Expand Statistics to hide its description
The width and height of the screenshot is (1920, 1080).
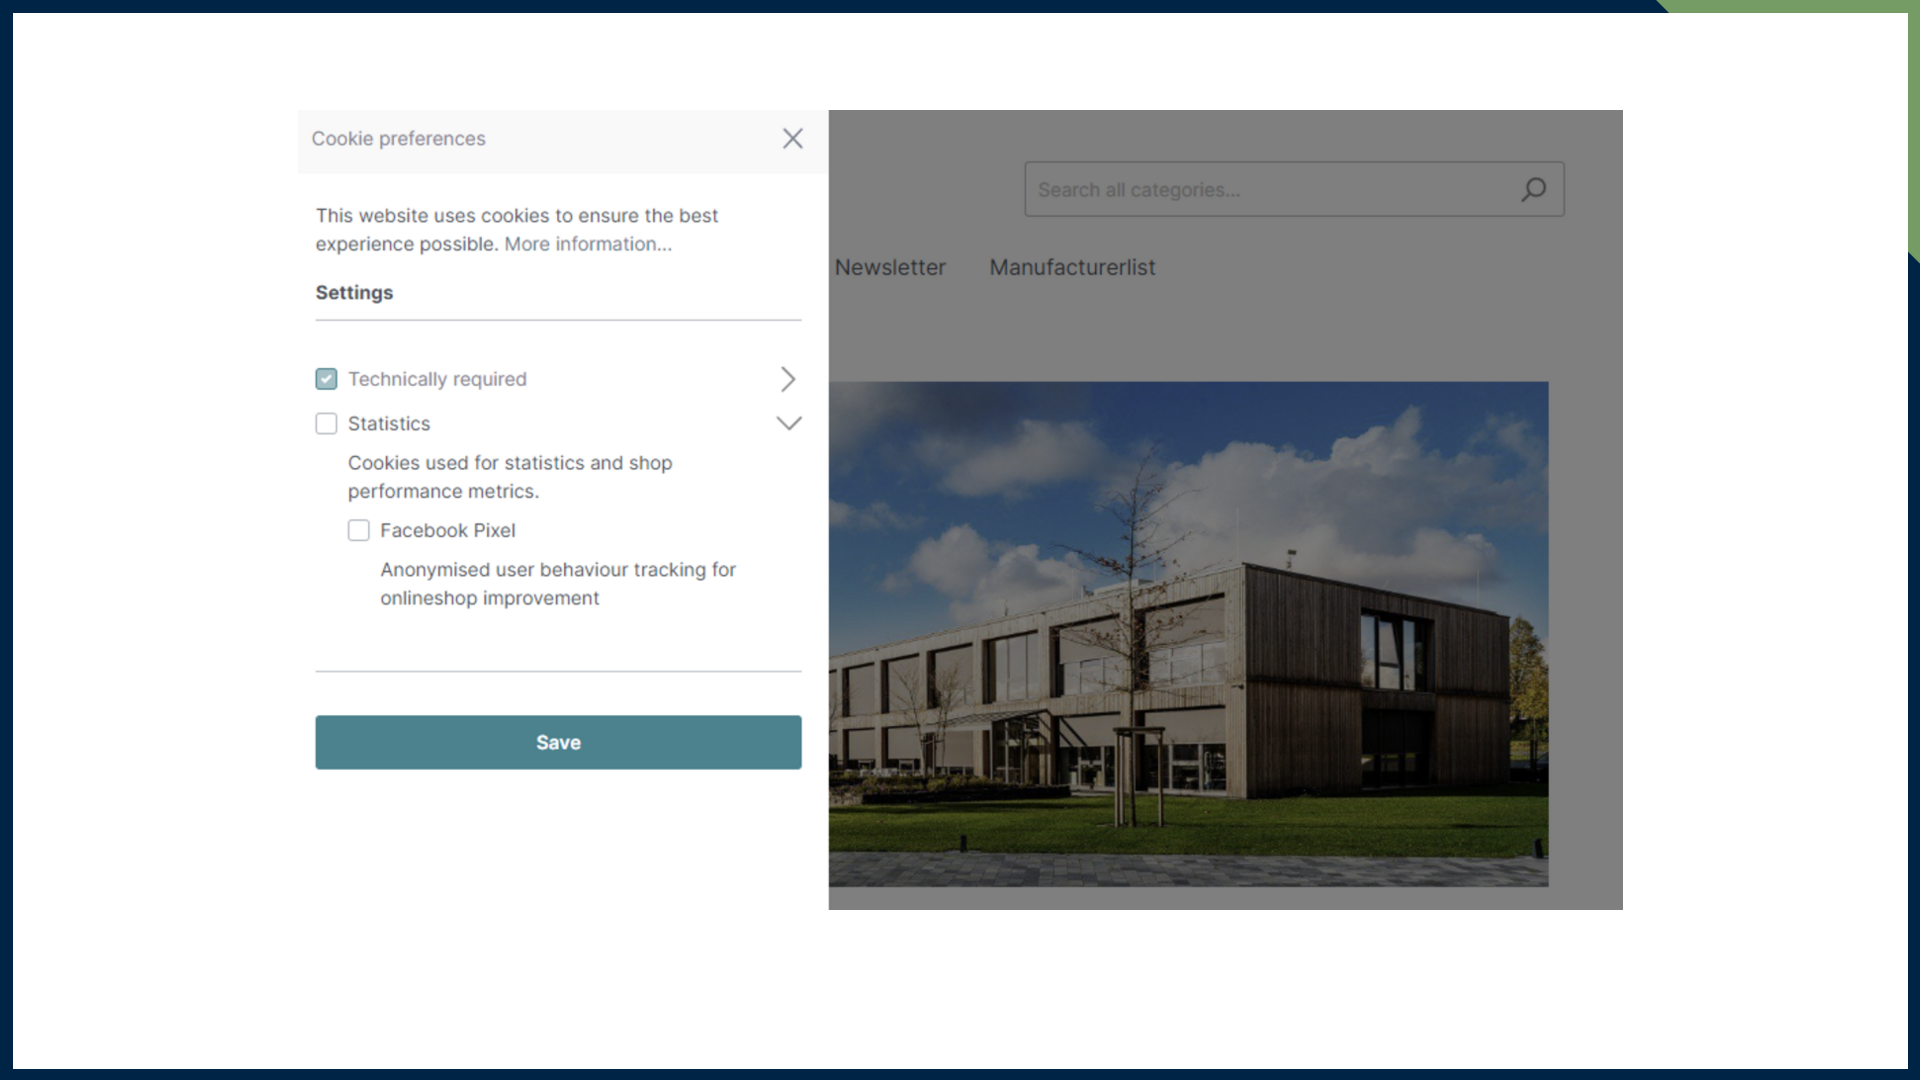point(788,423)
